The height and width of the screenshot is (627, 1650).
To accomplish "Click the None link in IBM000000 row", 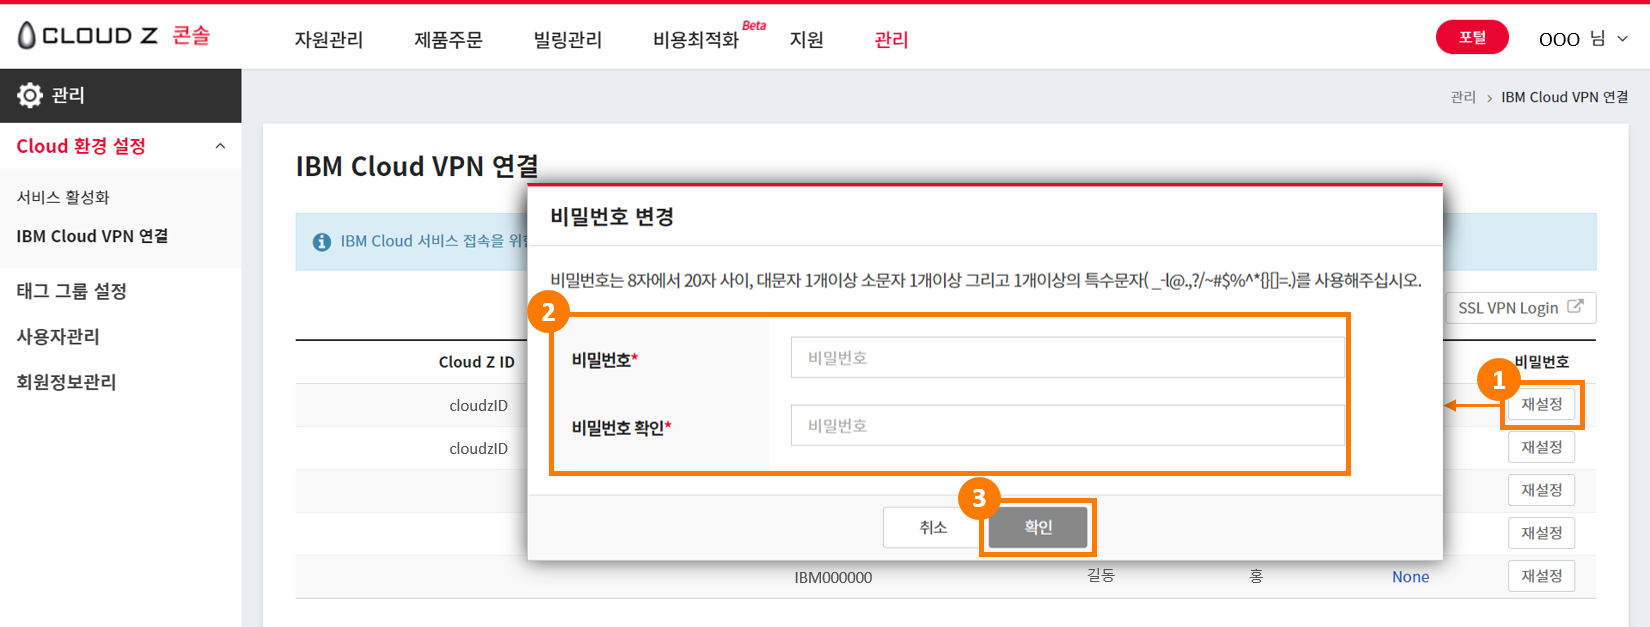I will [1410, 577].
